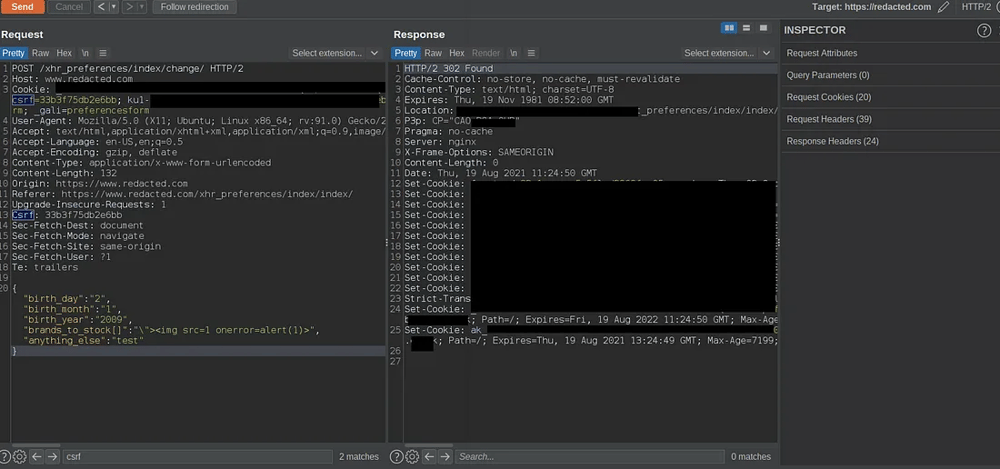Expand Request Headers (39) section
The width and height of the screenshot is (1000, 469).
click(890, 119)
